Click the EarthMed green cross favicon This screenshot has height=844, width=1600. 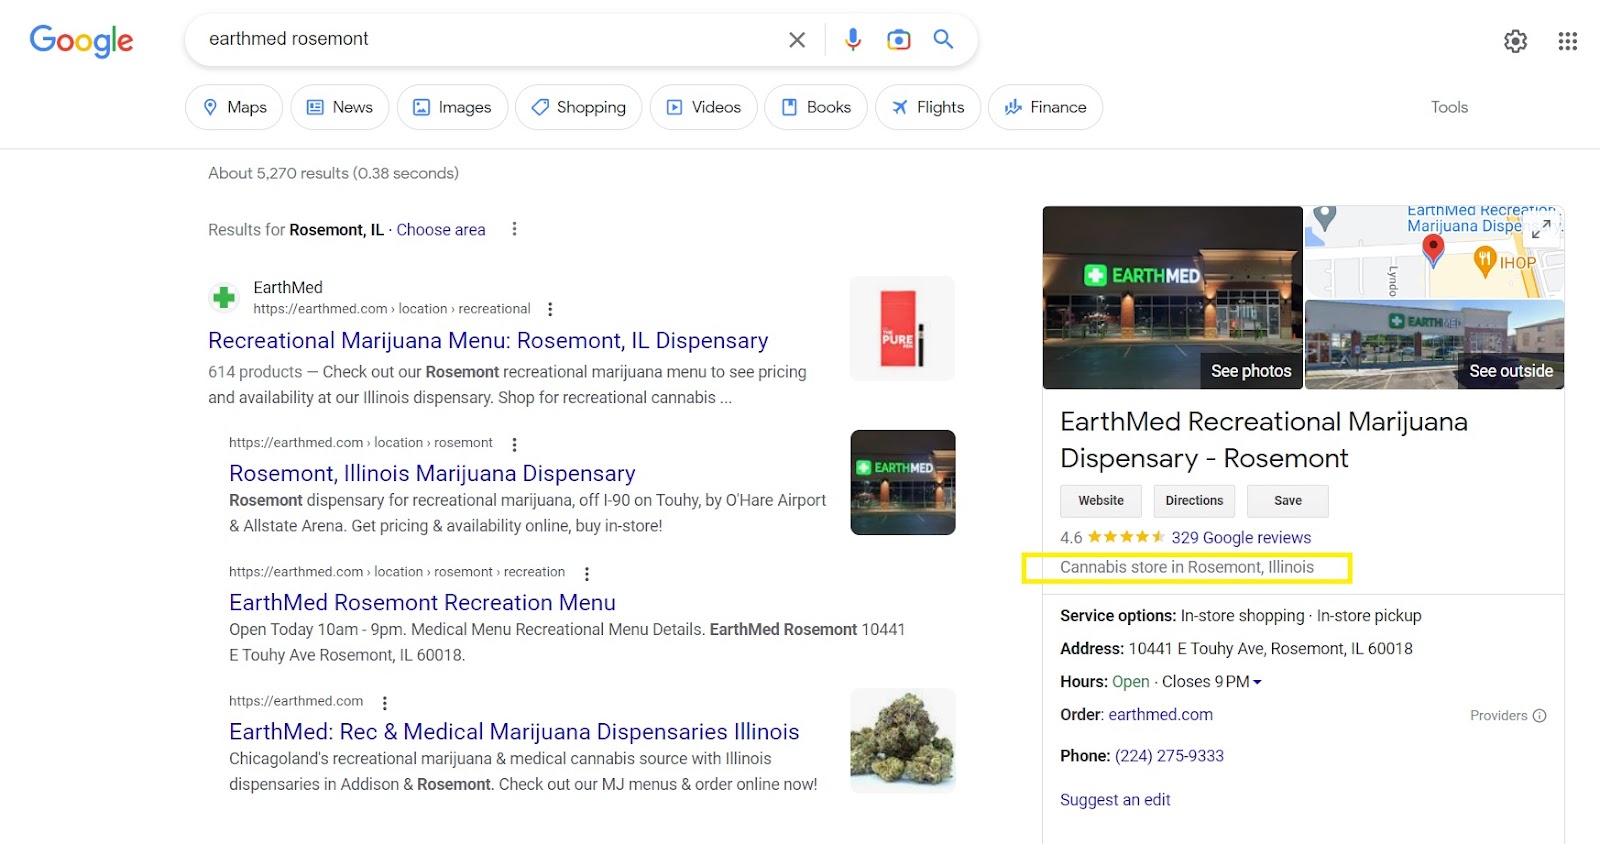pyautogui.click(x=224, y=298)
